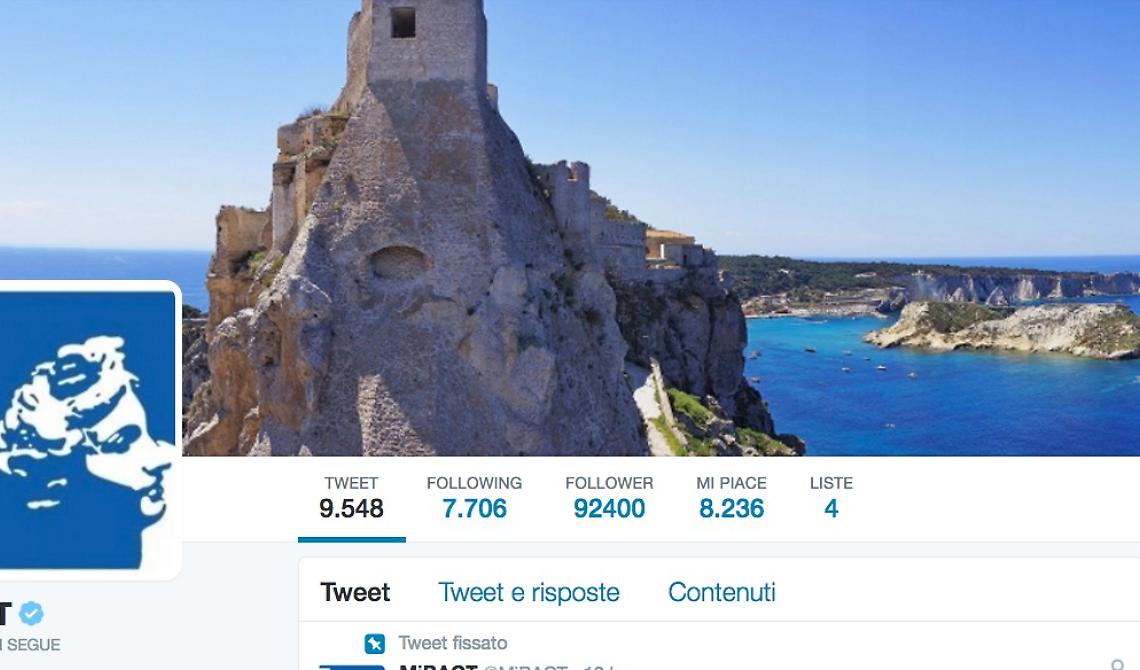The image size is (1140, 670).
Task: Switch to Tweet e risposte tab
Action: tap(529, 592)
